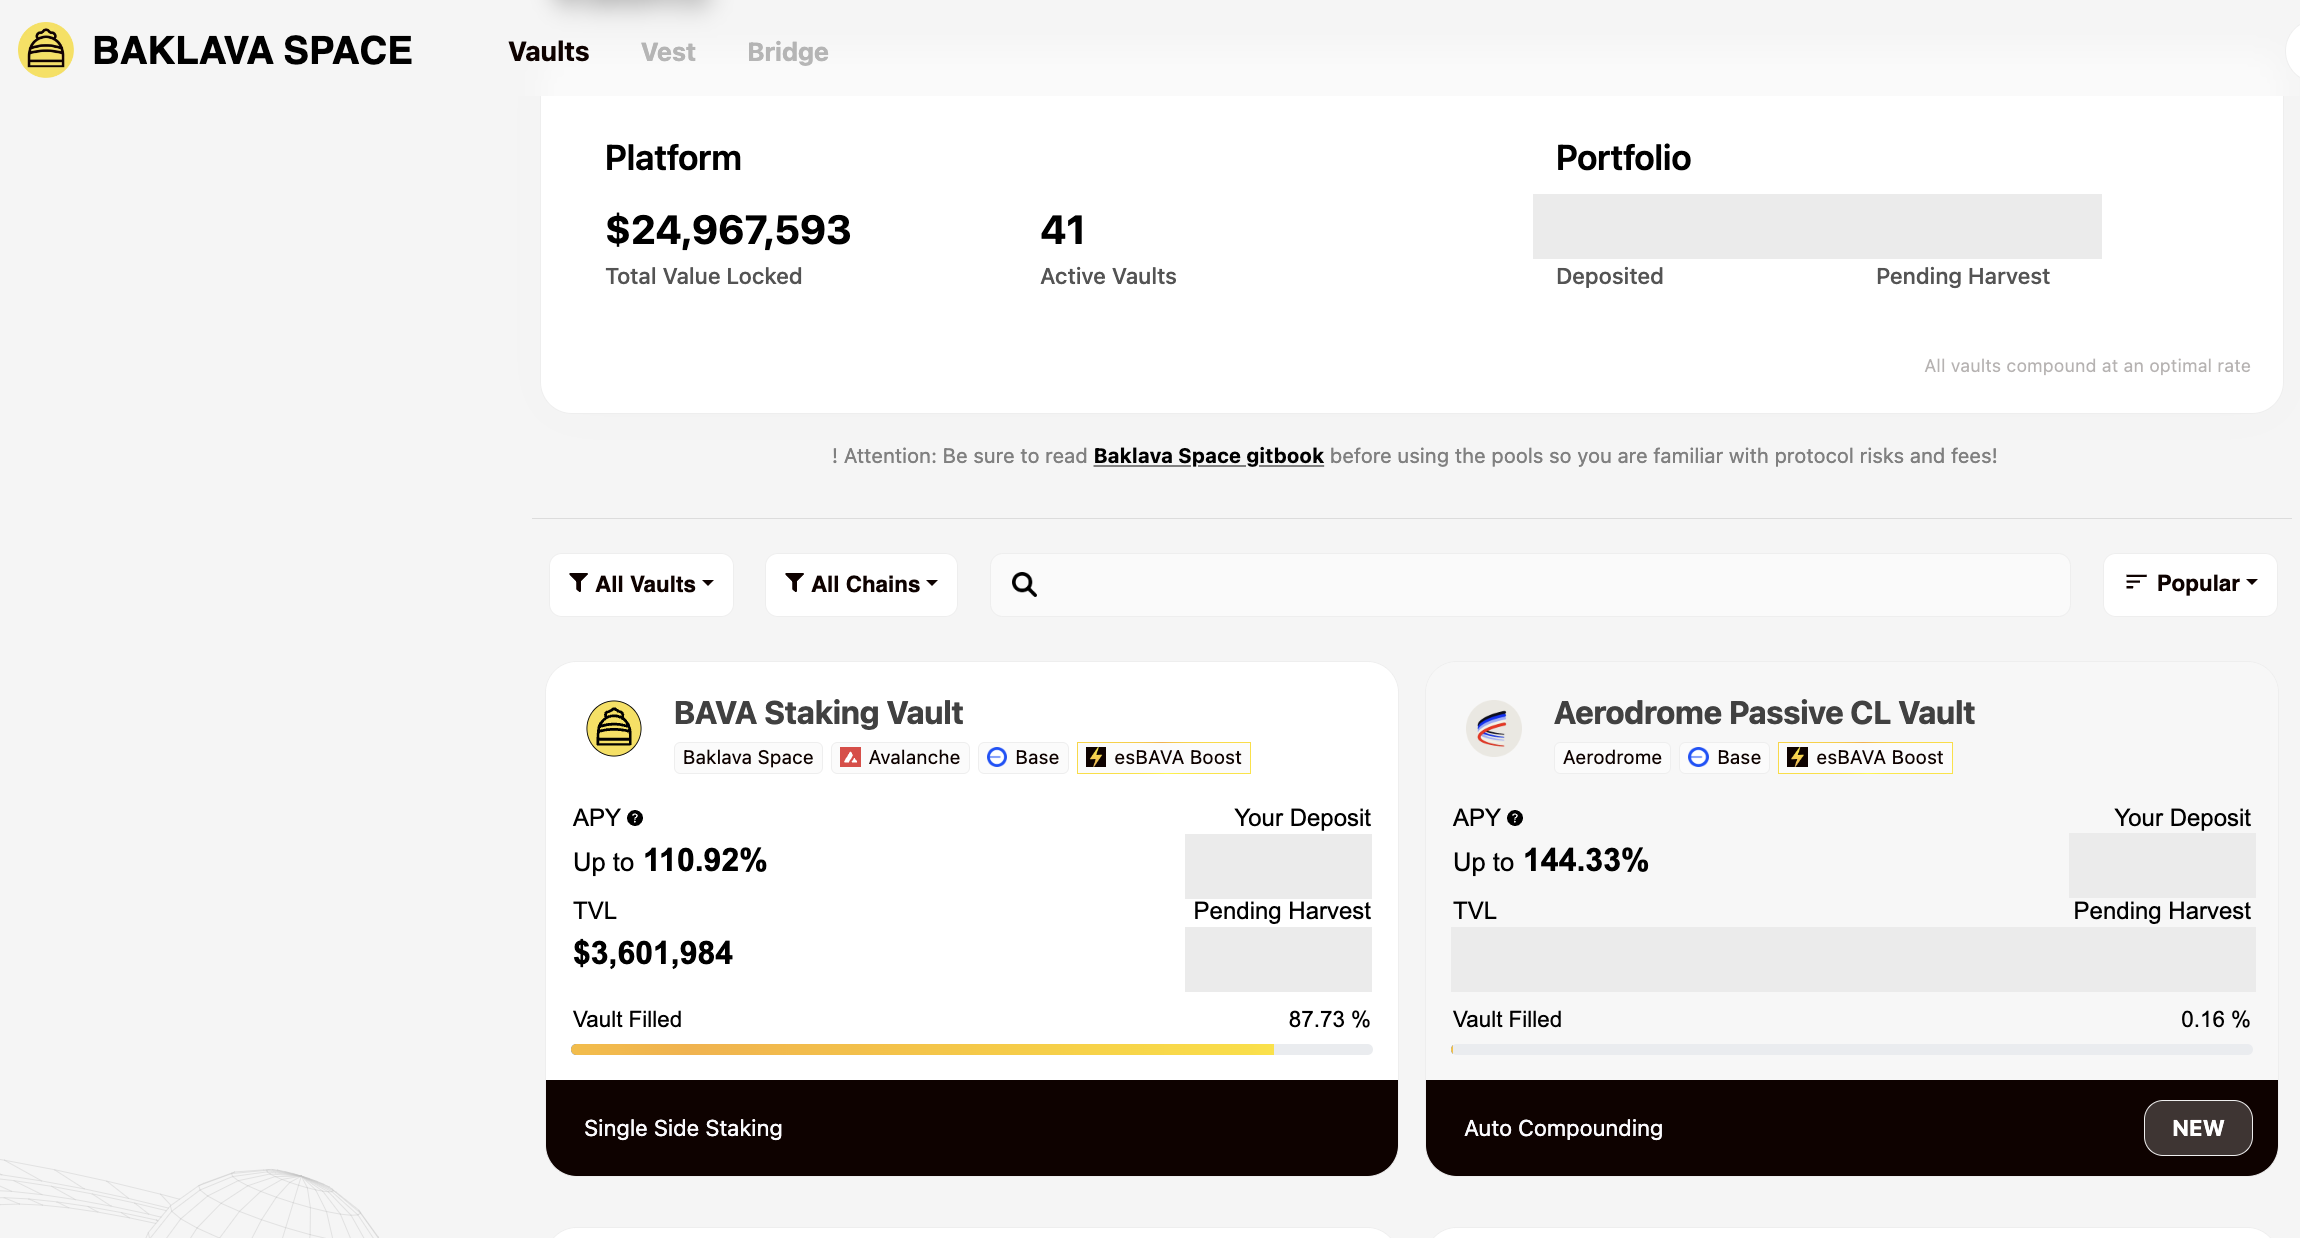This screenshot has height=1238, width=2300.
Task: Click into the vault search field
Action: coord(1550,584)
